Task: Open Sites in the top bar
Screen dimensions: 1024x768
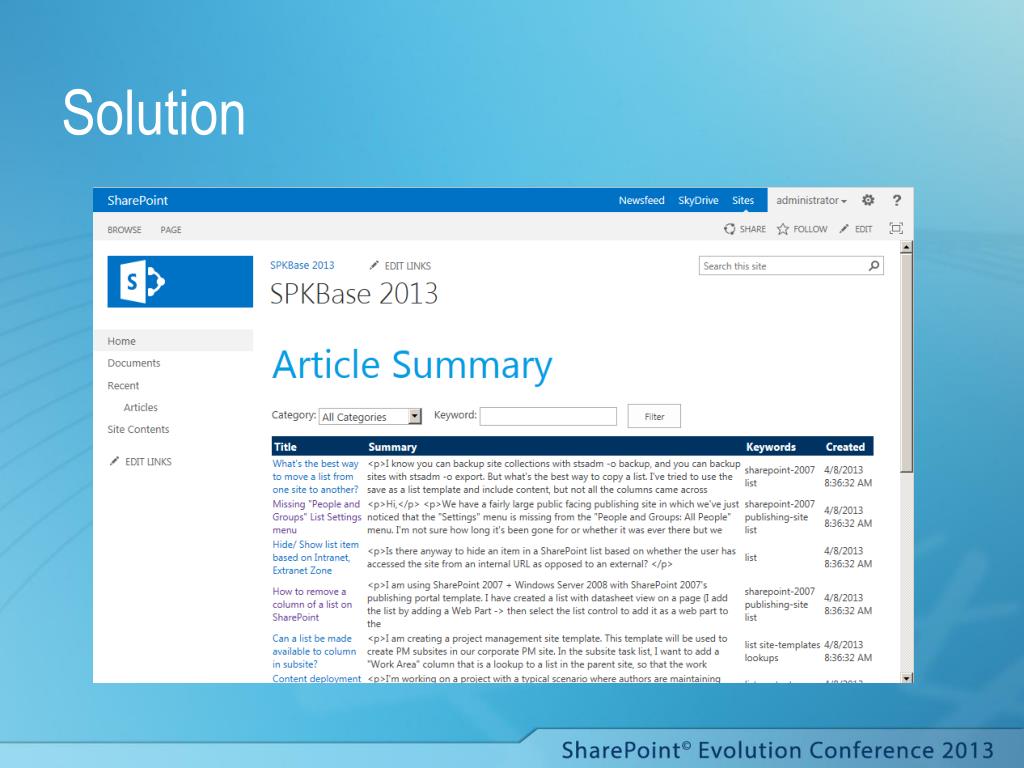Action: (x=743, y=200)
